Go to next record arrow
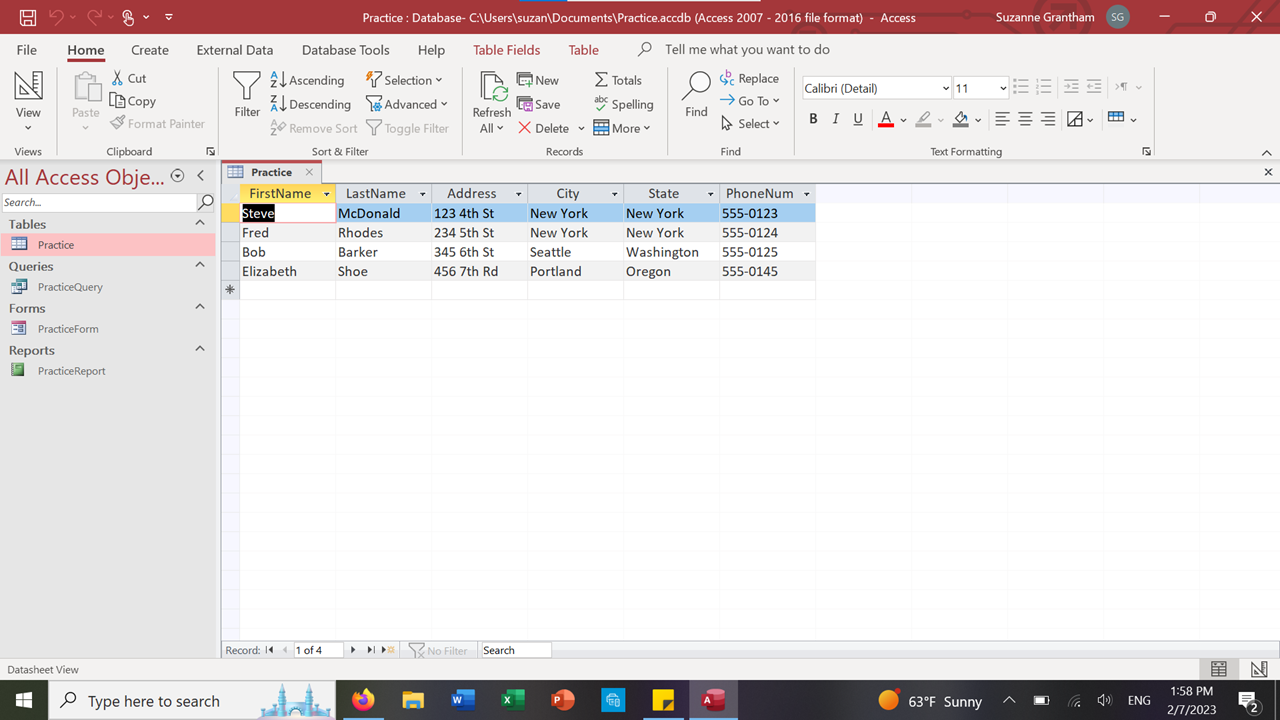1280x720 pixels. tap(353, 650)
